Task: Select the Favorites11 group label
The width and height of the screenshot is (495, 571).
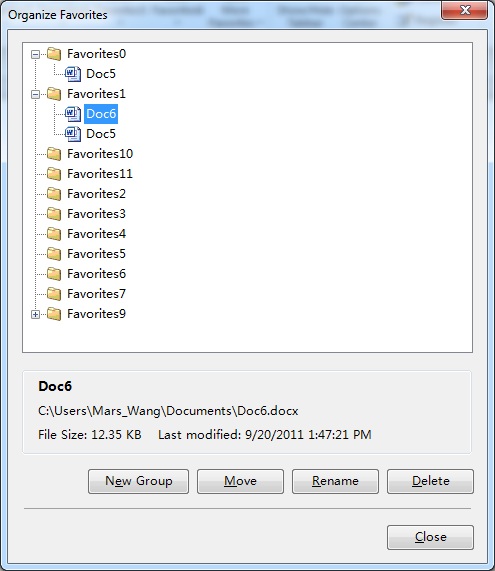Action: click(100, 174)
